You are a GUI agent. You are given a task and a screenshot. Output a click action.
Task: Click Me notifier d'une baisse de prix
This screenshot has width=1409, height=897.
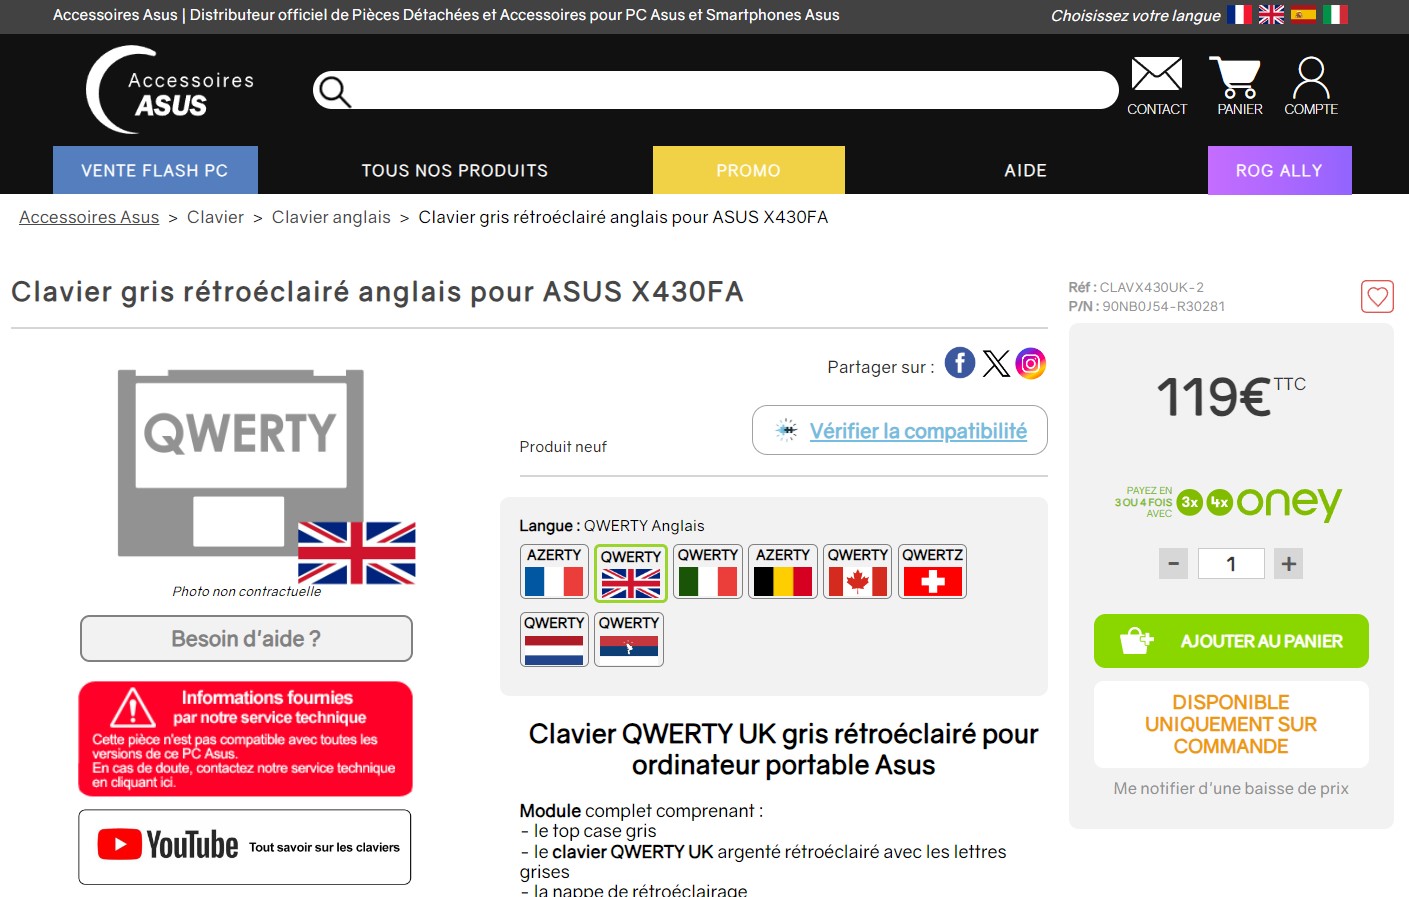[x=1231, y=788]
